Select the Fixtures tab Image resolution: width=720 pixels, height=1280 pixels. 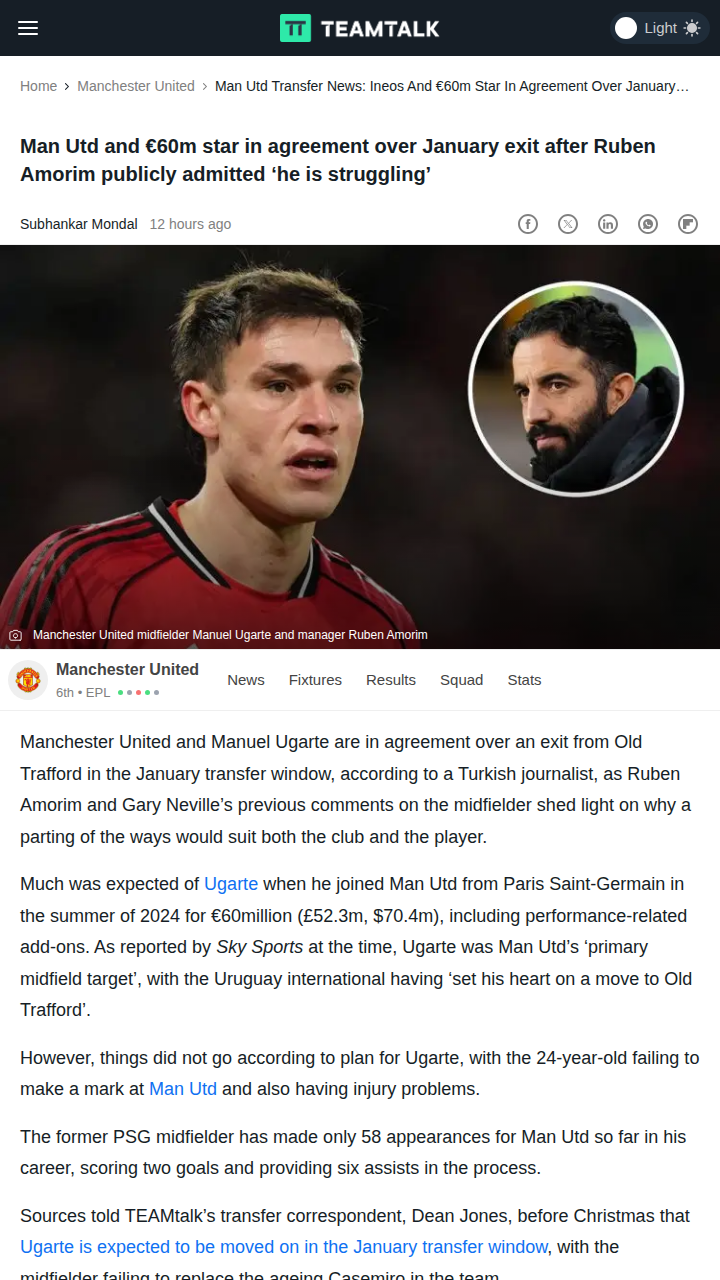(x=315, y=680)
